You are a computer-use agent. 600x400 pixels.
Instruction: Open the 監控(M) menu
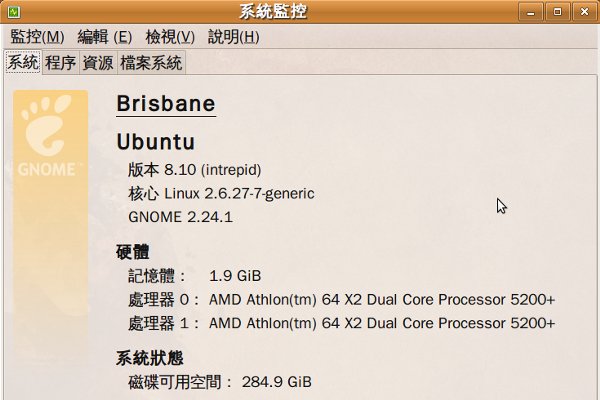pyautogui.click(x=37, y=37)
